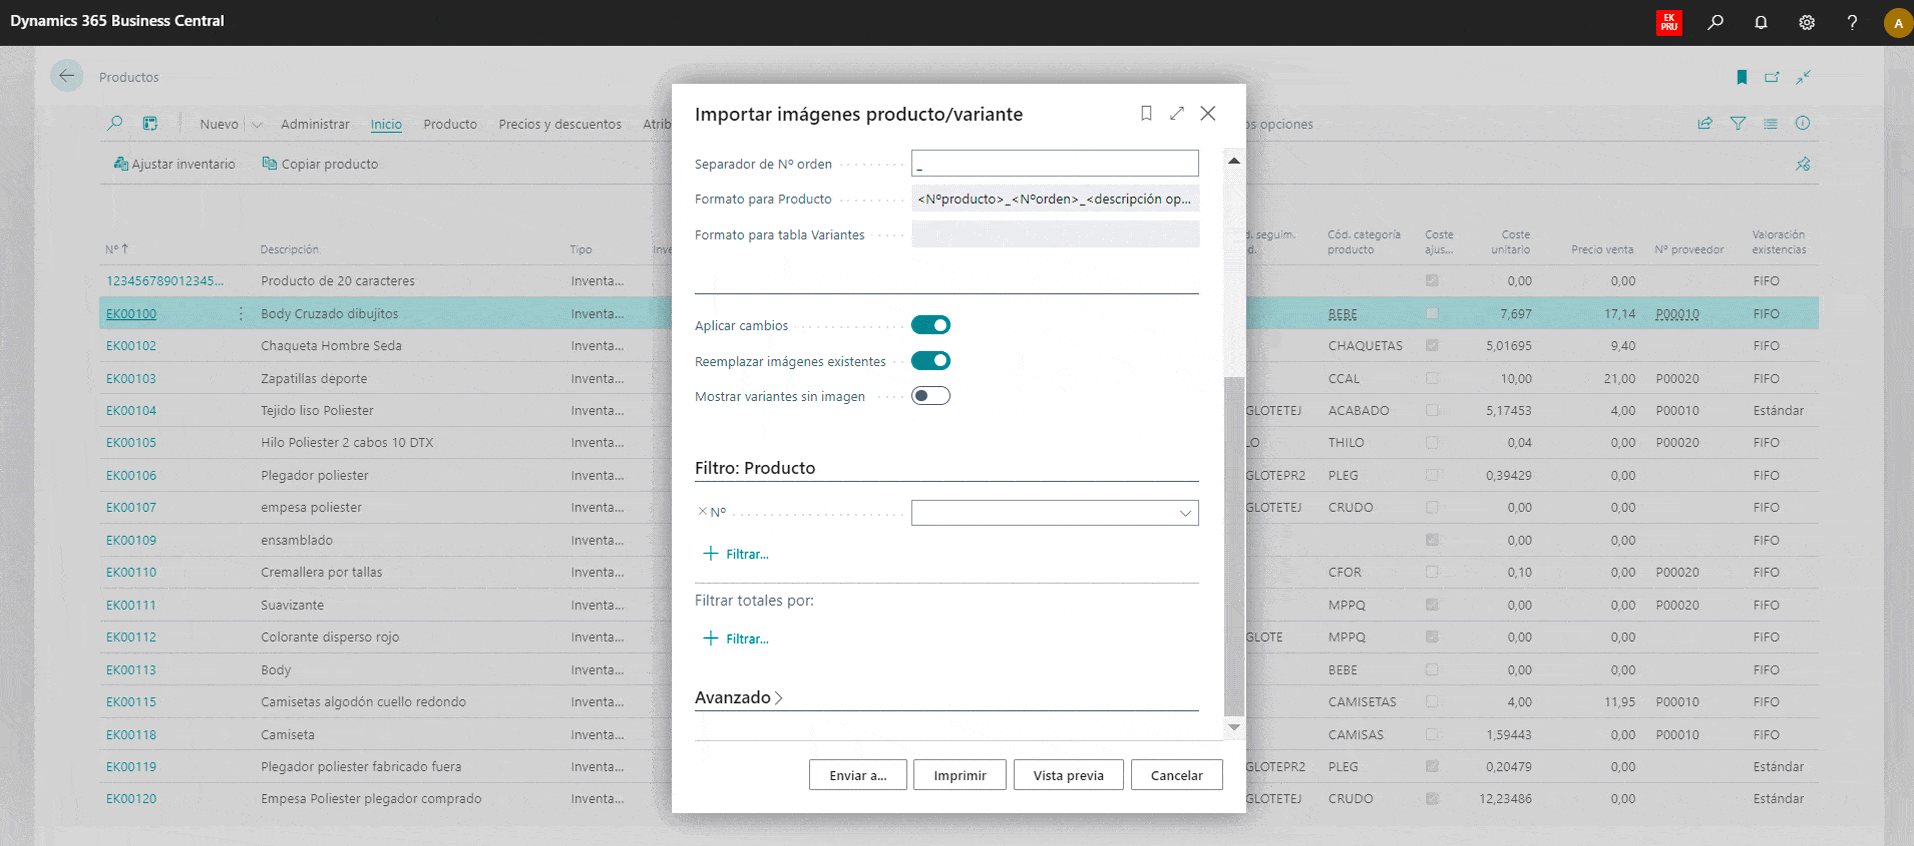
Task: Enable Mostrar variantes sin imagen
Action: pos(930,396)
